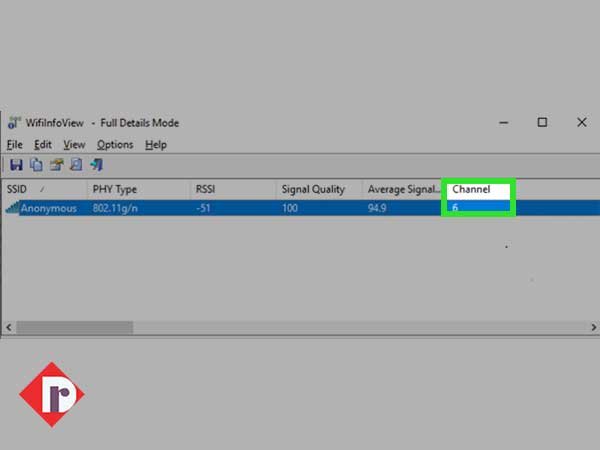Viewport: 600px width, 450px height.
Task: Click the horizontal scrollbar thumb
Action: 75,328
